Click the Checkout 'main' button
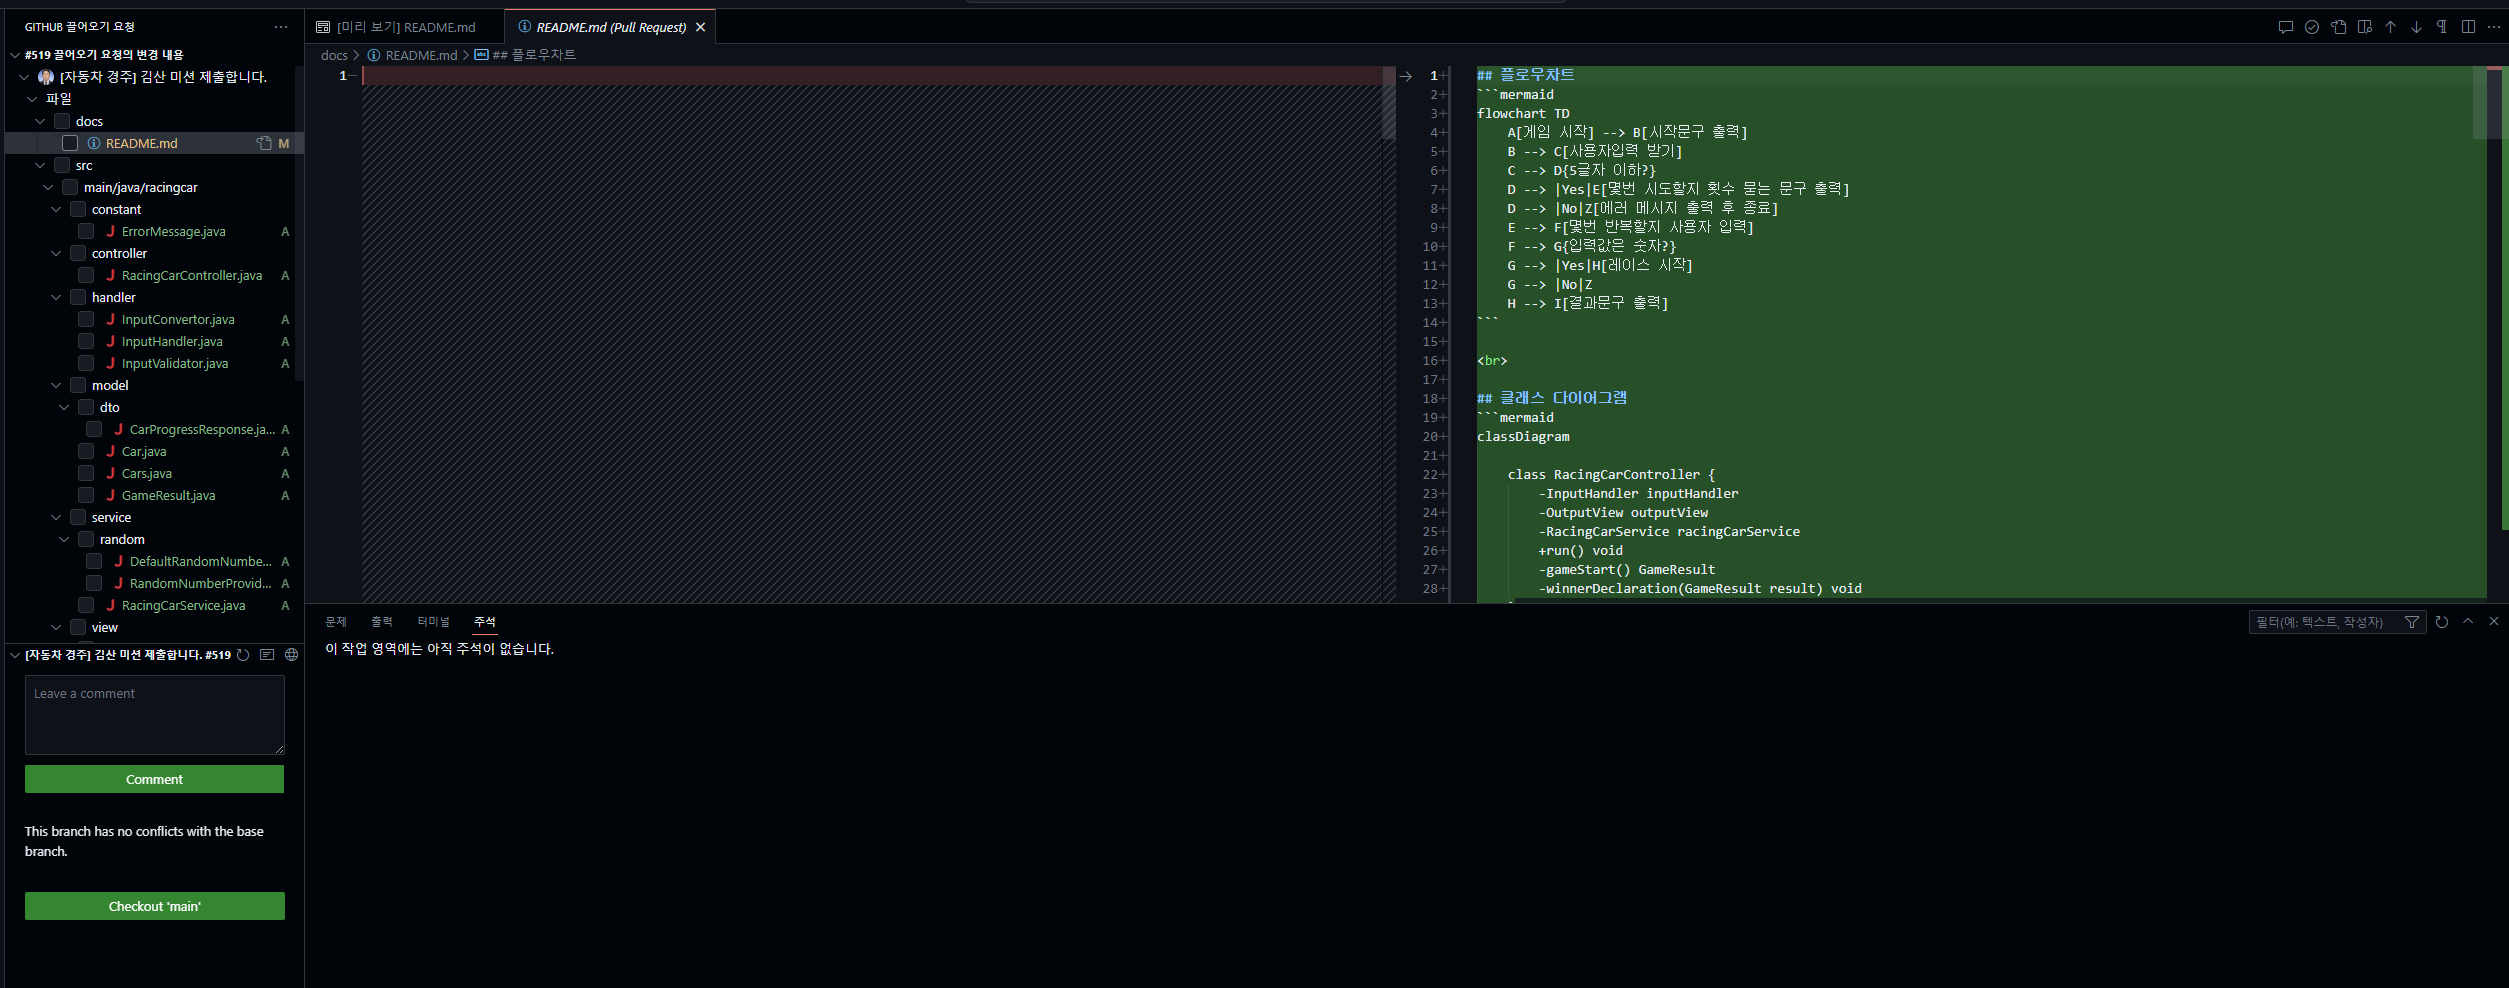This screenshot has width=2509, height=988. pyautogui.click(x=155, y=906)
